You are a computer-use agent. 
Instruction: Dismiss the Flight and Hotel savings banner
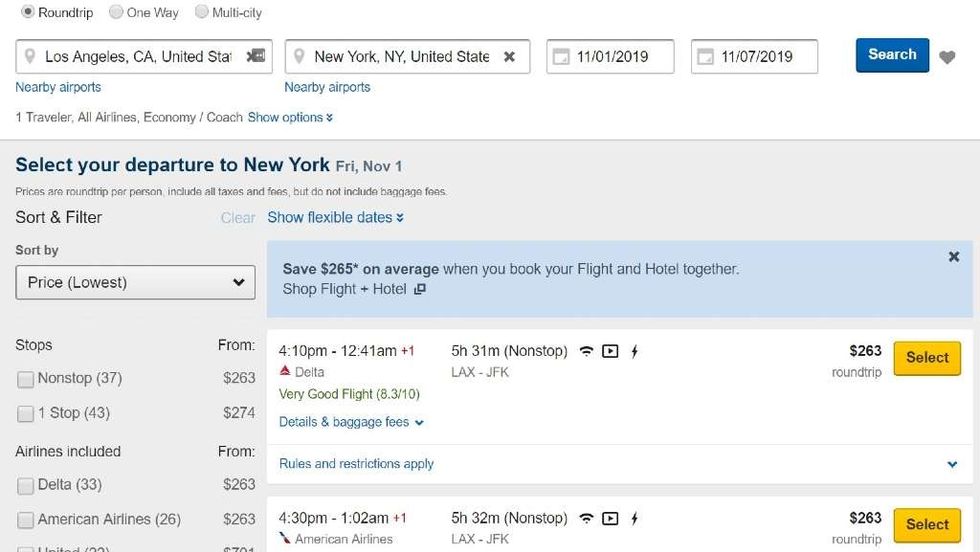954,256
